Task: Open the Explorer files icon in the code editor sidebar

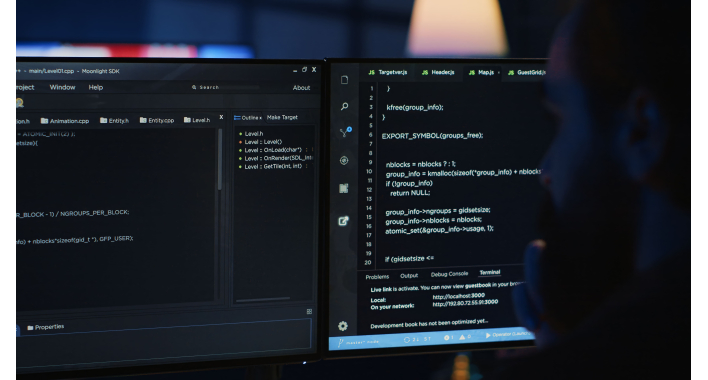Action: tap(345, 80)
